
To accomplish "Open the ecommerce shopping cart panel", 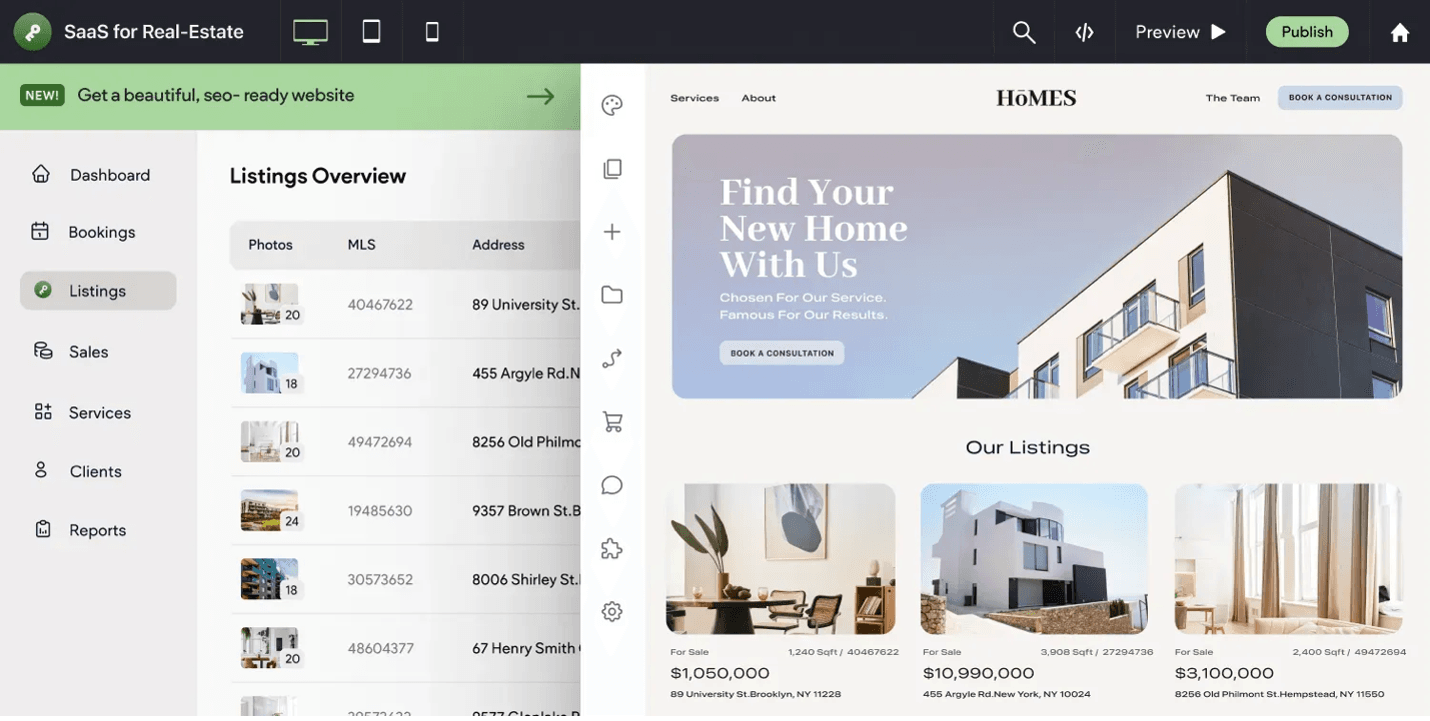I will 611,421.
